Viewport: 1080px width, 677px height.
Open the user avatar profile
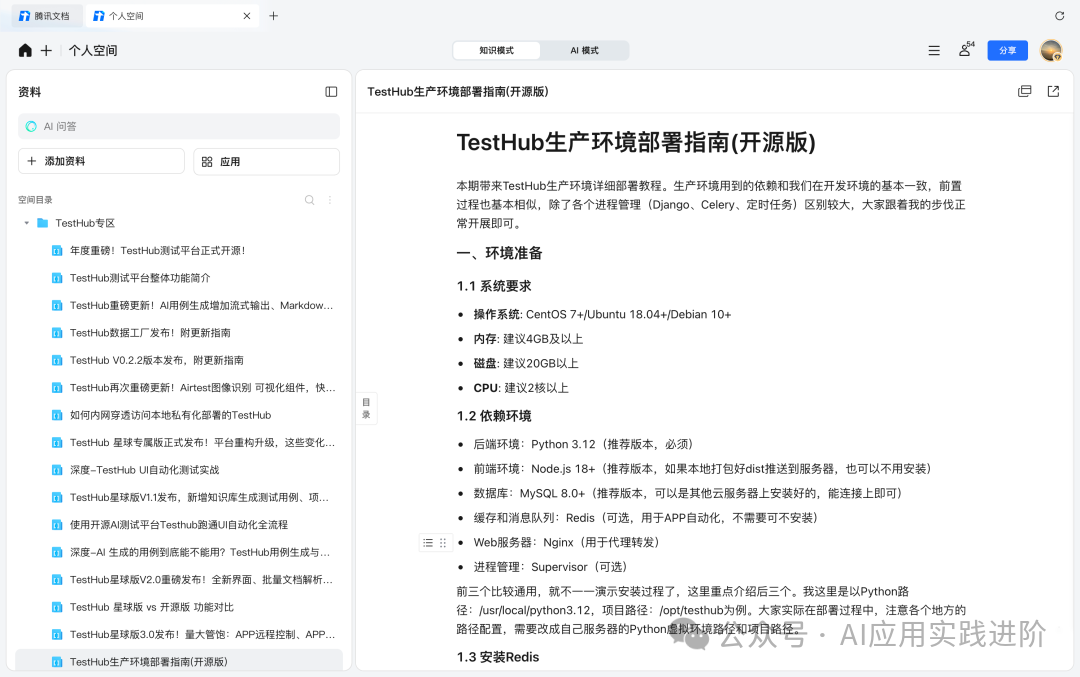(1051, 50)
